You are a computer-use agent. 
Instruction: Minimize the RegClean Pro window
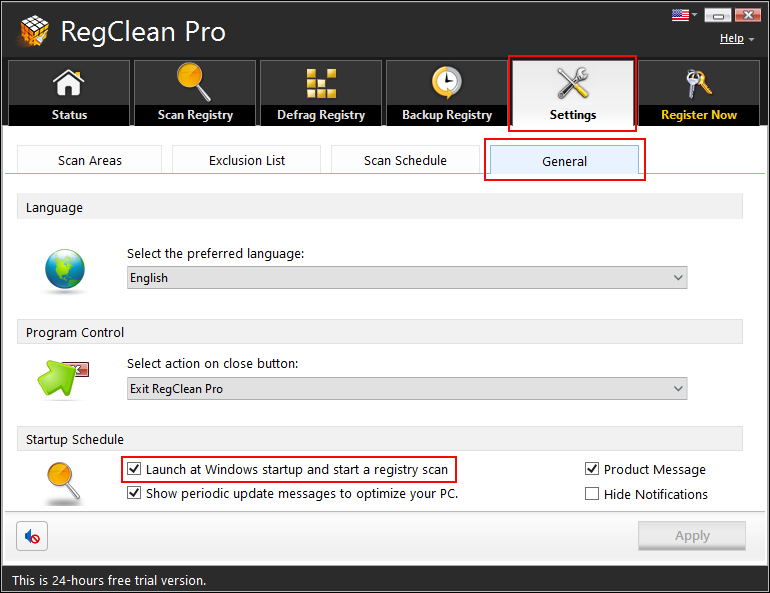(x=717, y=15)
